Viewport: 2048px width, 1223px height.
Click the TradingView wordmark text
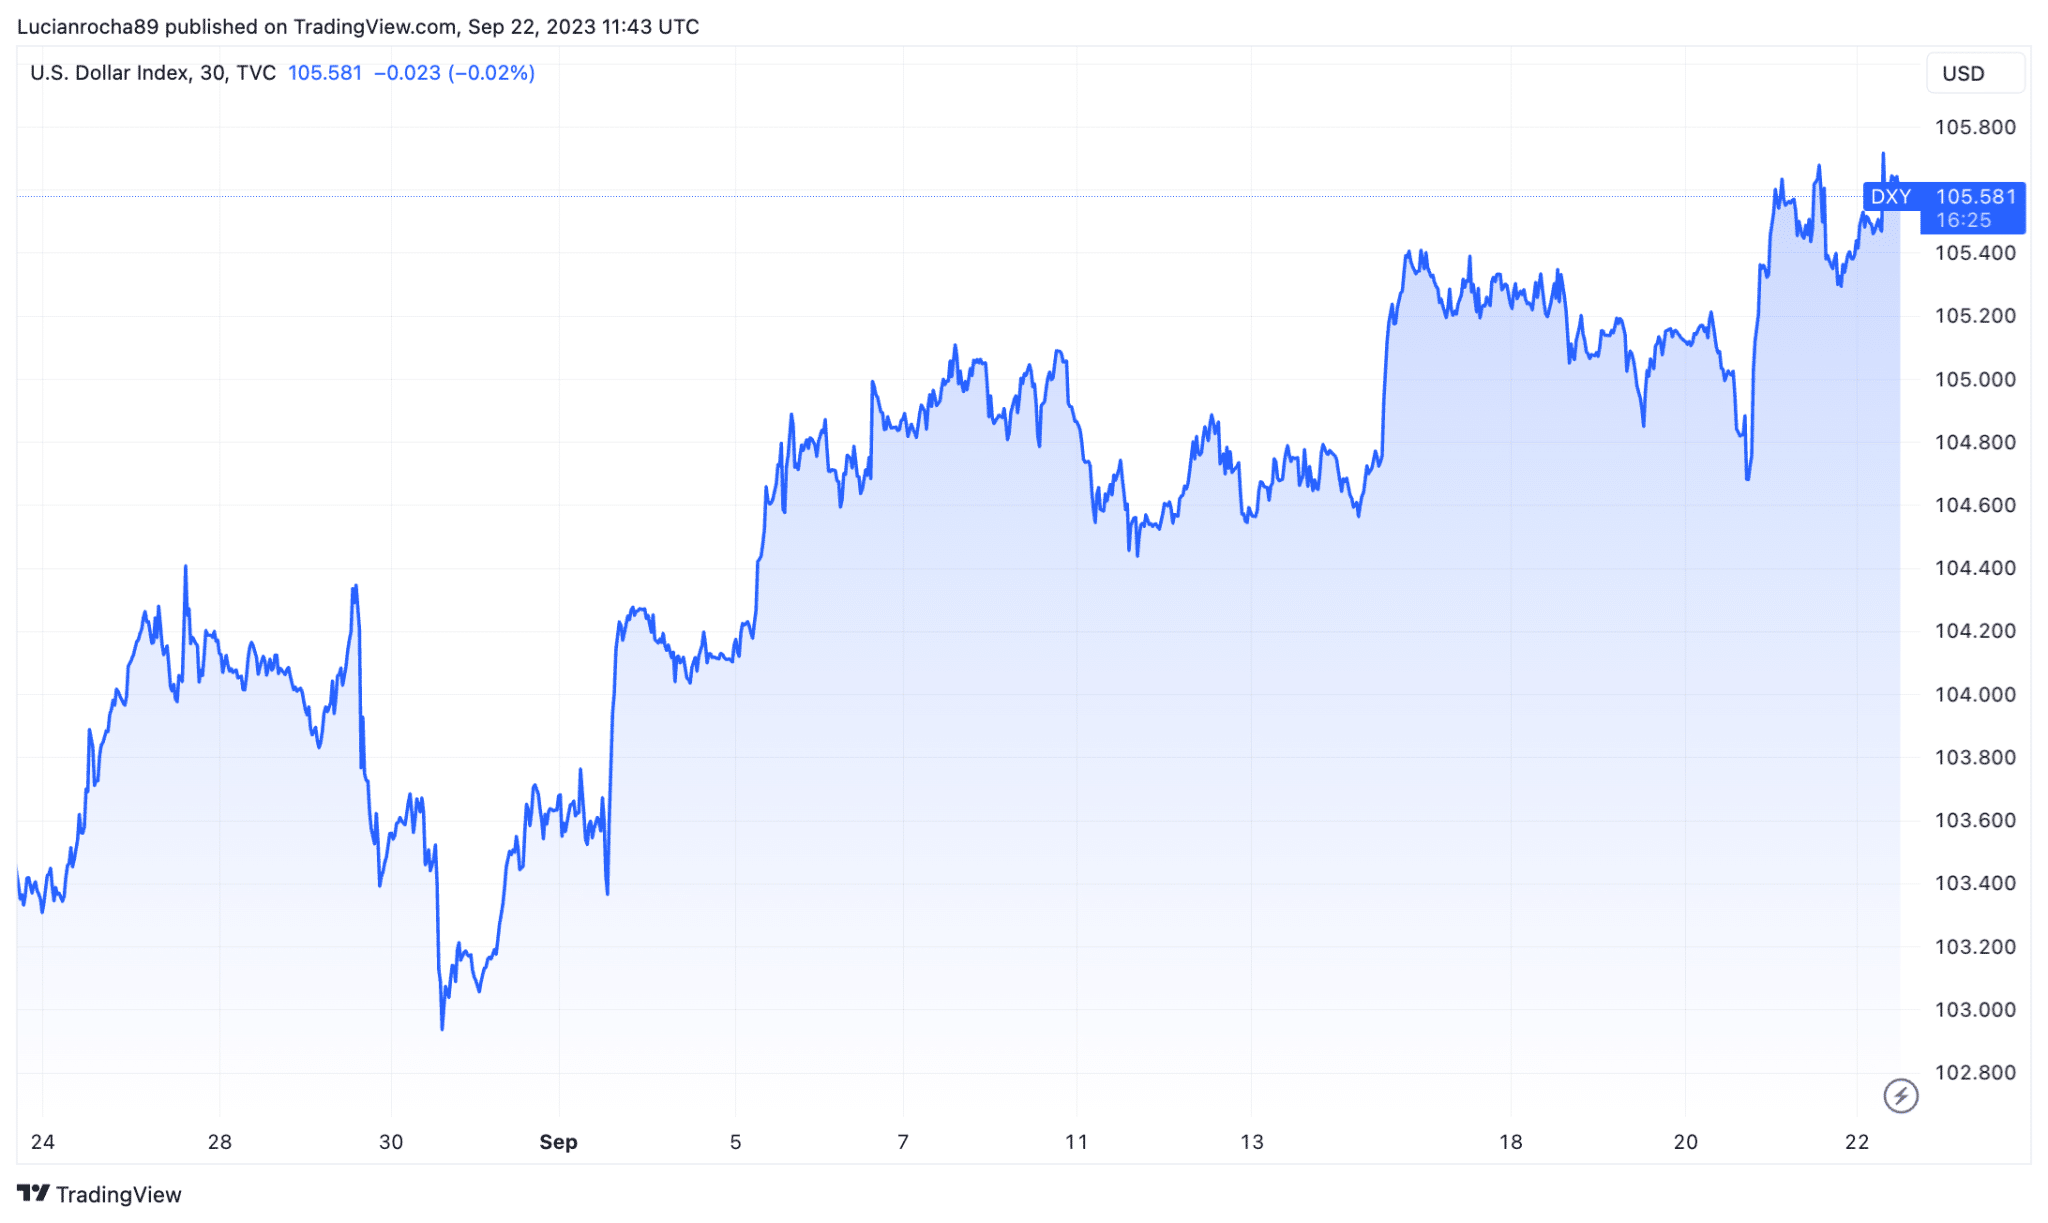tap(119, 1194)
